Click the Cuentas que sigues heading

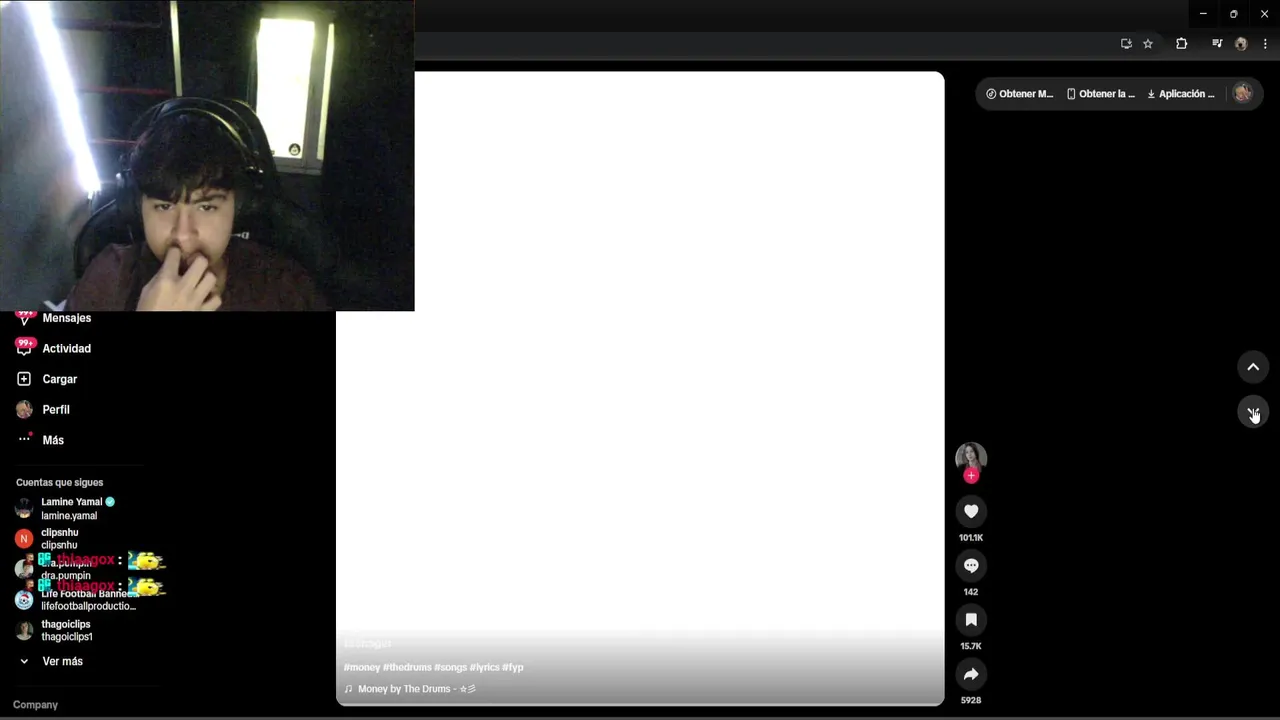pos(59,482)
